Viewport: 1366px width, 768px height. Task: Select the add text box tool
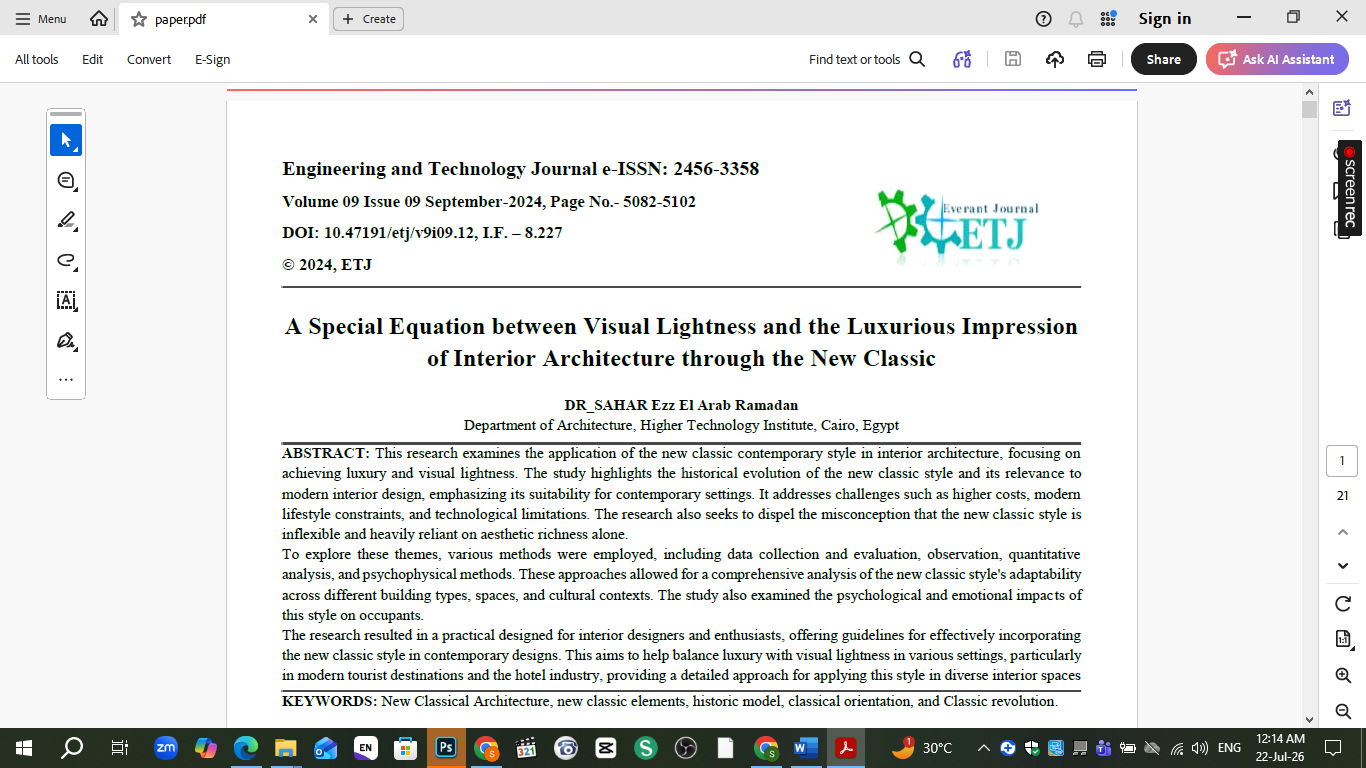tap(66, 300)
